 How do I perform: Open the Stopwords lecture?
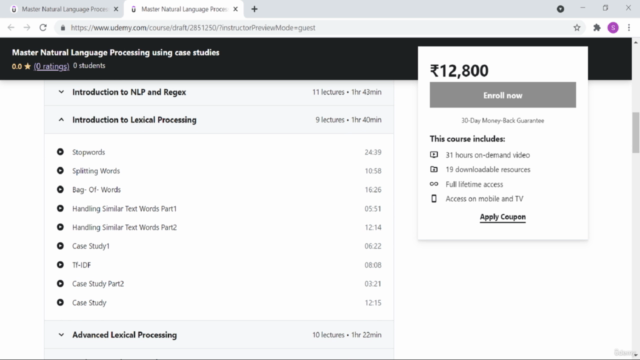(x=89, y=152)
